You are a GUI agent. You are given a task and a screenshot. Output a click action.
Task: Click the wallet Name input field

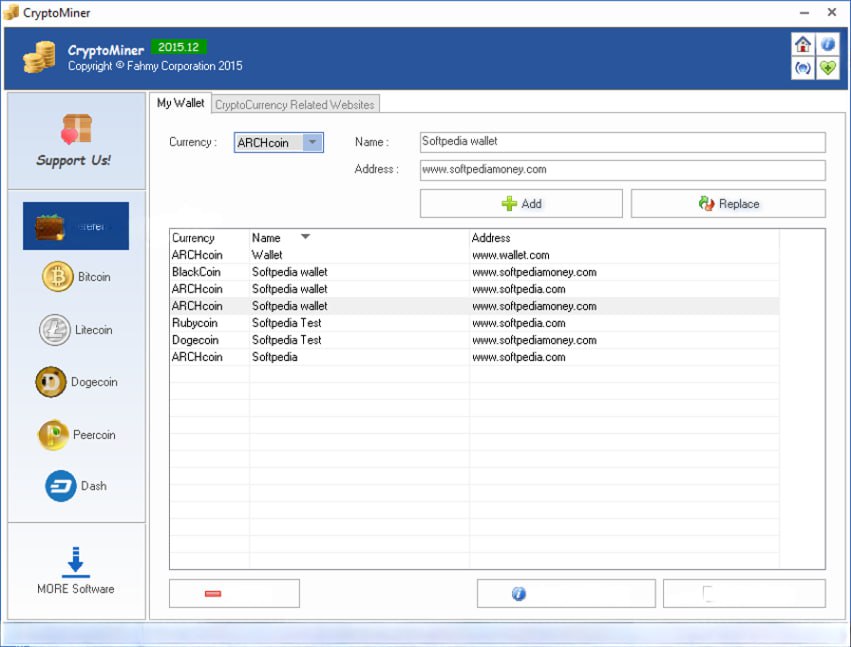[x=622, y=142]
